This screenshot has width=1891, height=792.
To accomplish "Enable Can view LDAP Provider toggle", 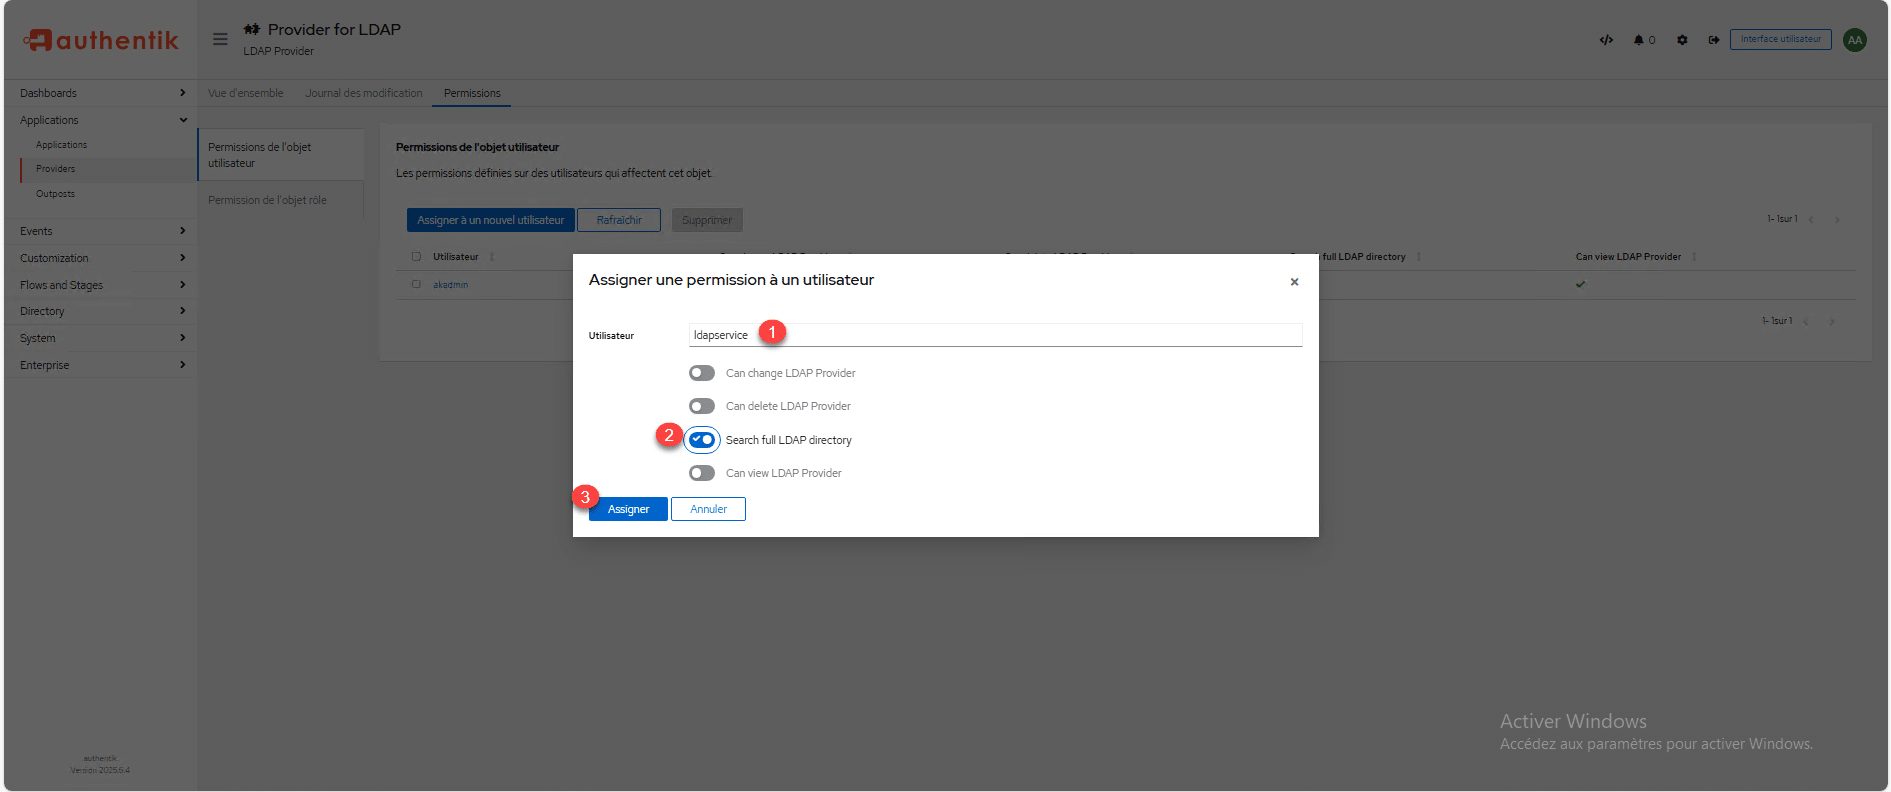I will (x=702, y=473).
